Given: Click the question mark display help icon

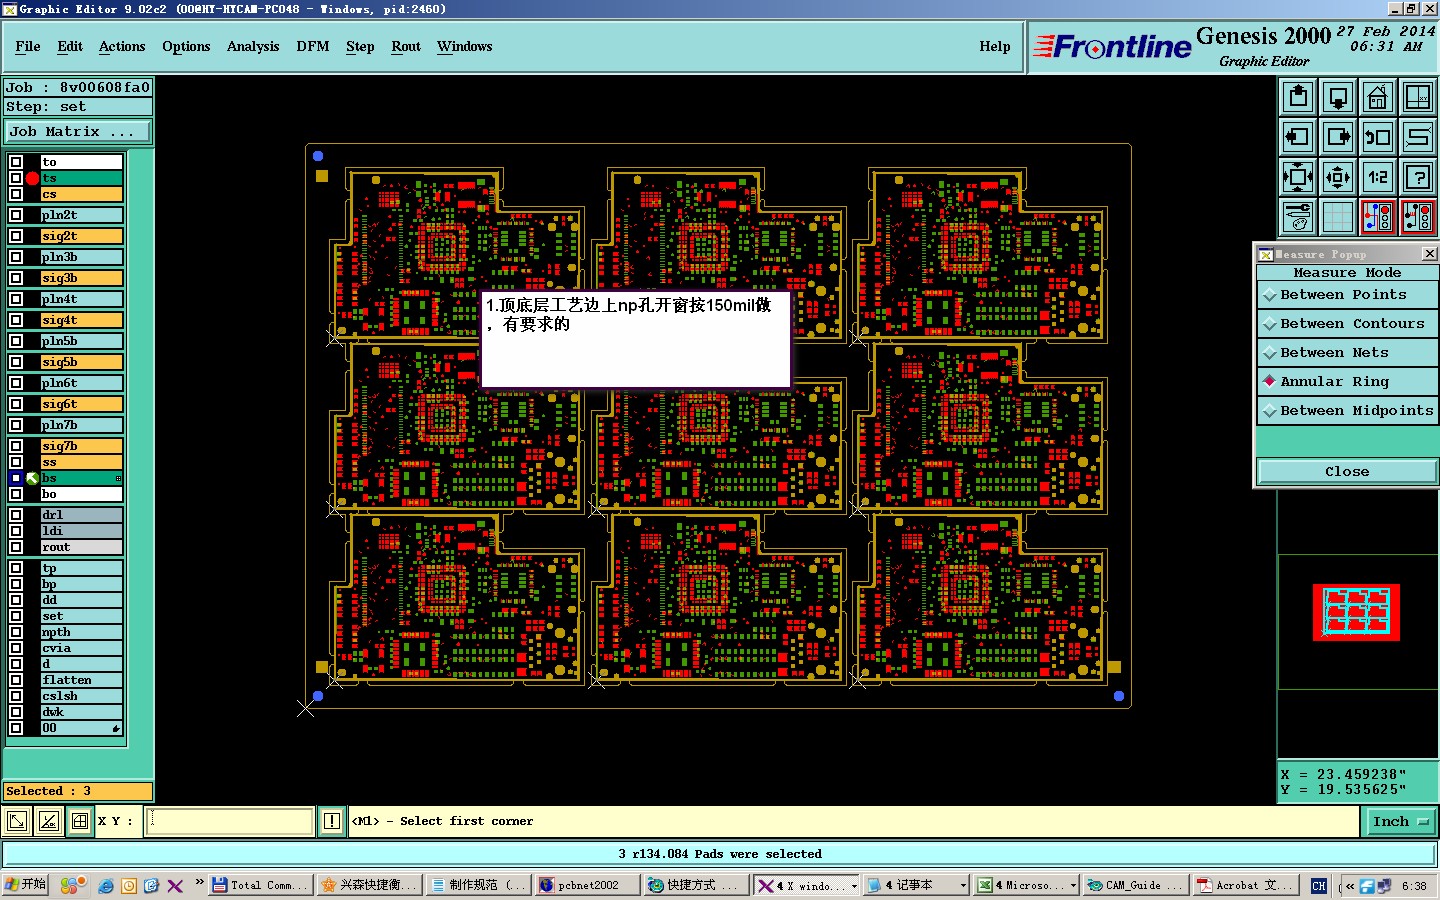Looking at the screenshot, I should point(1418,177).
